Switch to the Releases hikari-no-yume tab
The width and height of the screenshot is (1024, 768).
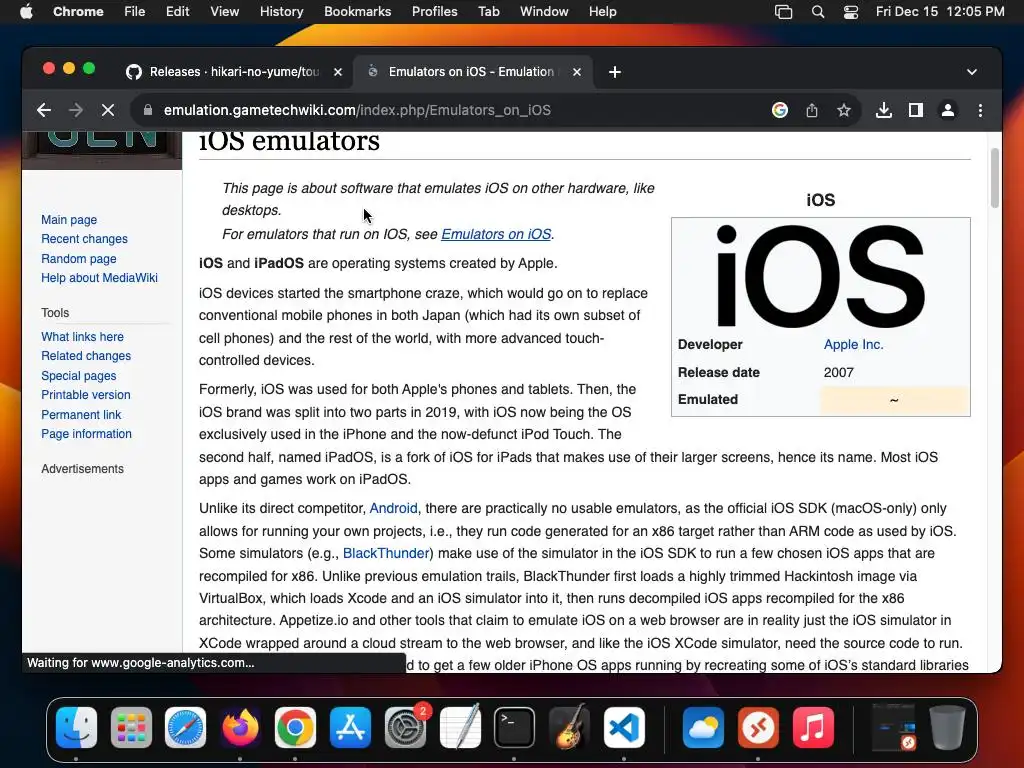tap(235, 72)
